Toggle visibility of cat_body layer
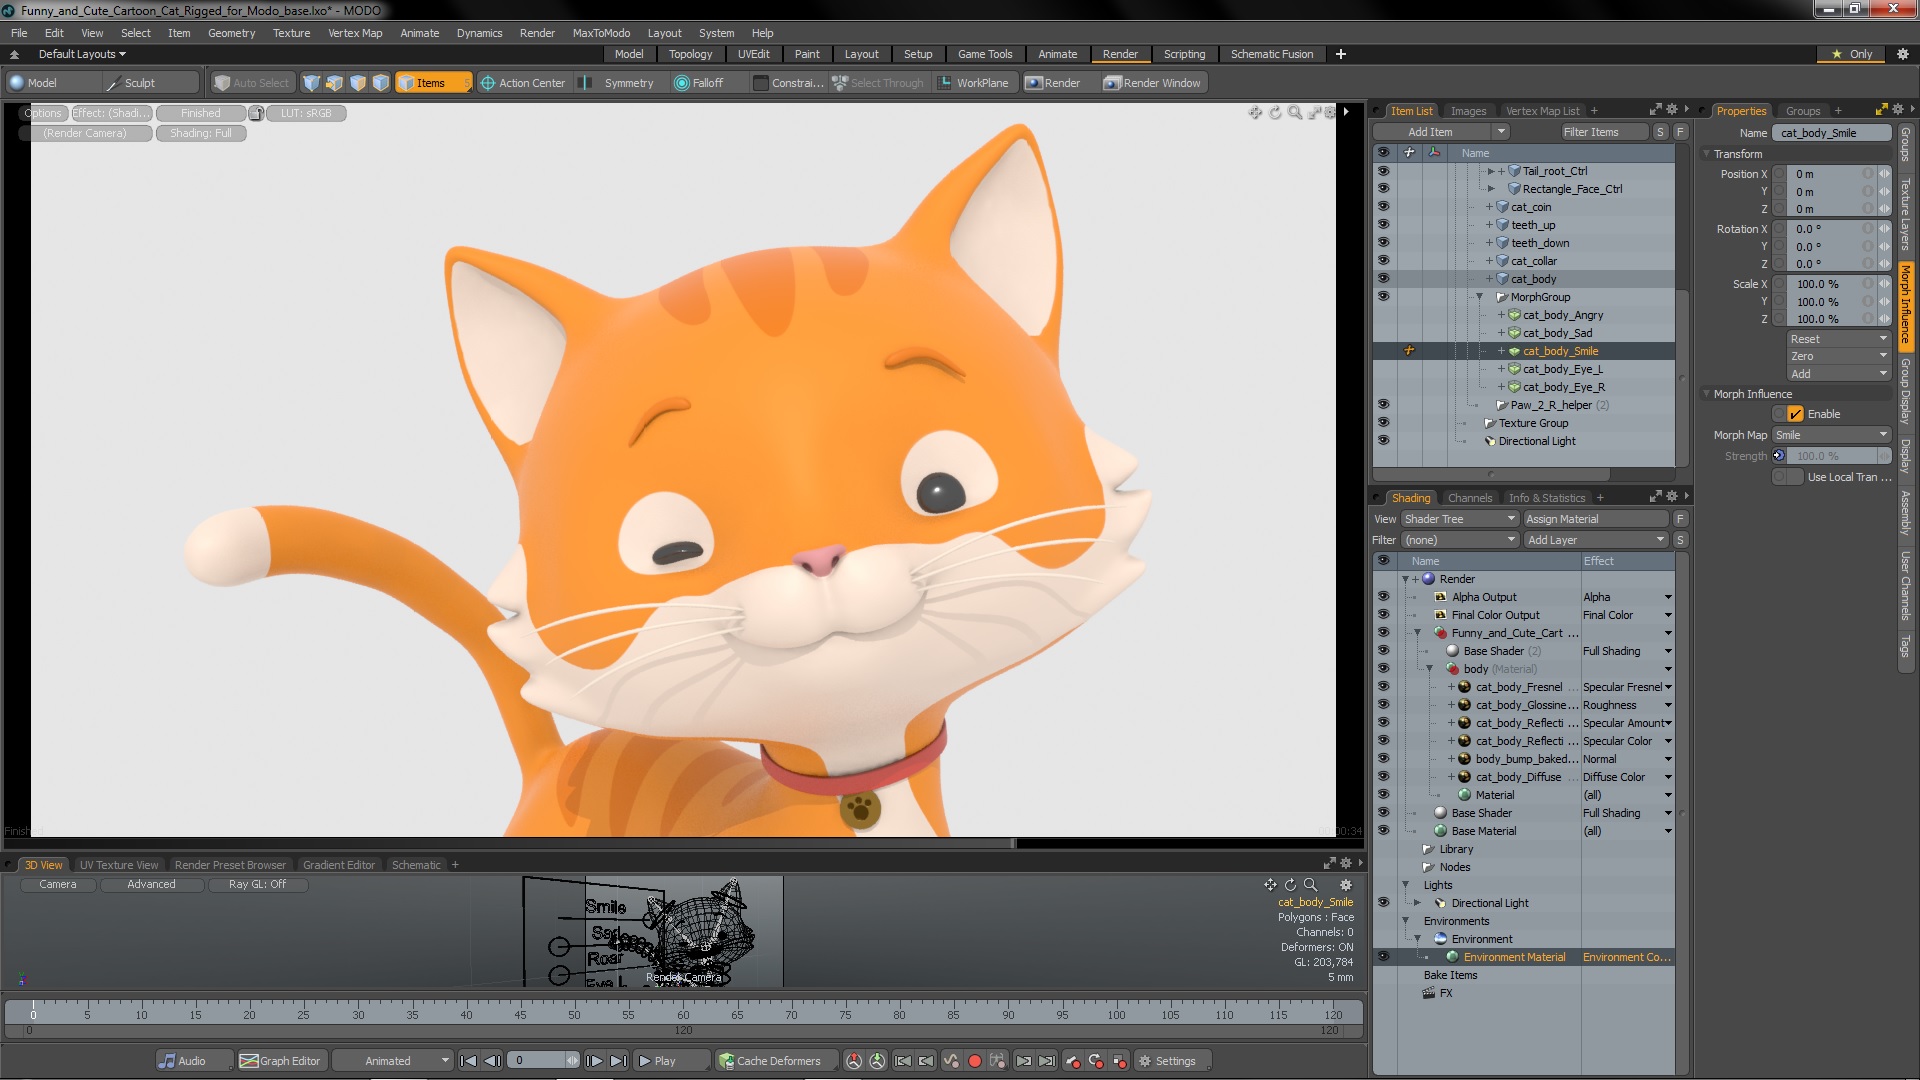 (1383, 278)
